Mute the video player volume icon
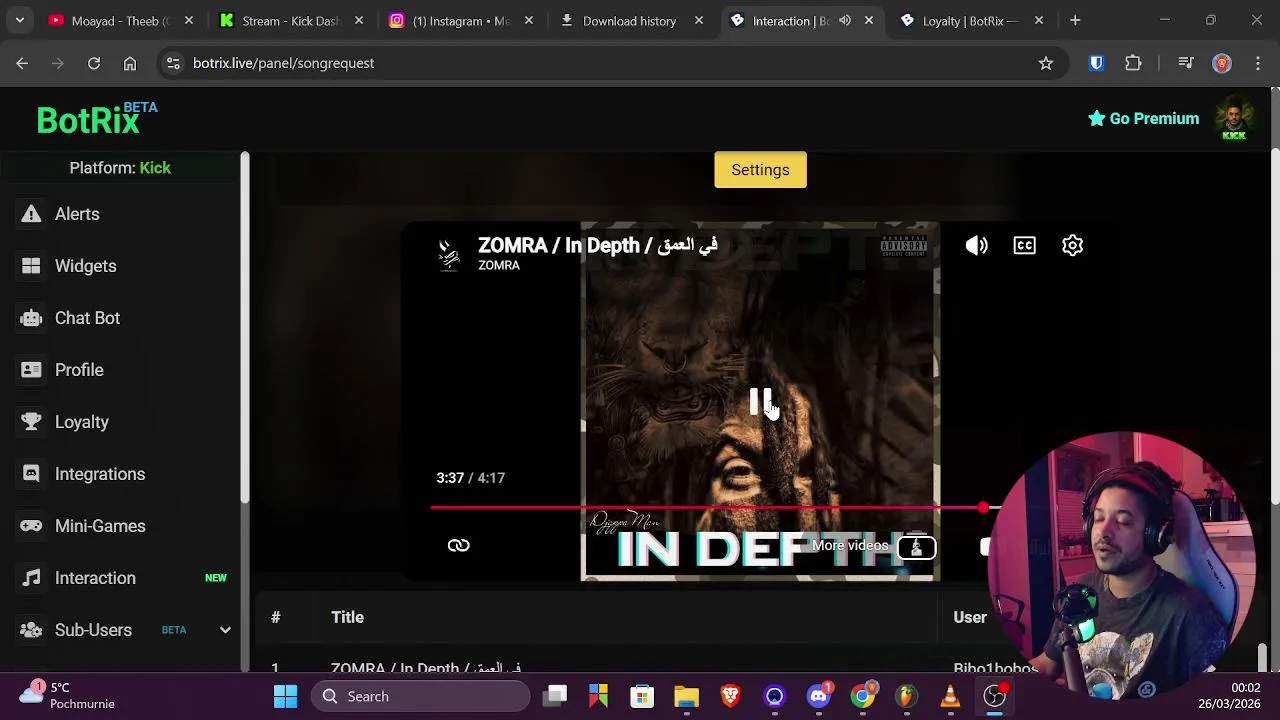This screenshot has height=720, width=1280. point(976,246)
